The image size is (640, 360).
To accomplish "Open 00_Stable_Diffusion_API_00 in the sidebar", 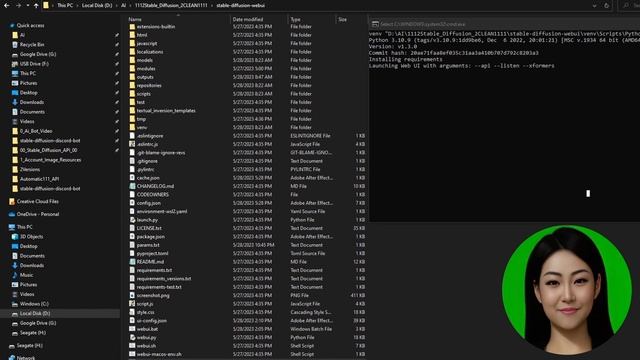I will 48,150.
